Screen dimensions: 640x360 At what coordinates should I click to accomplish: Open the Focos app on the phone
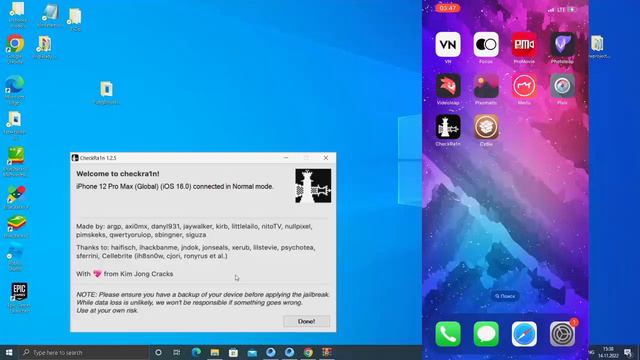486,44
